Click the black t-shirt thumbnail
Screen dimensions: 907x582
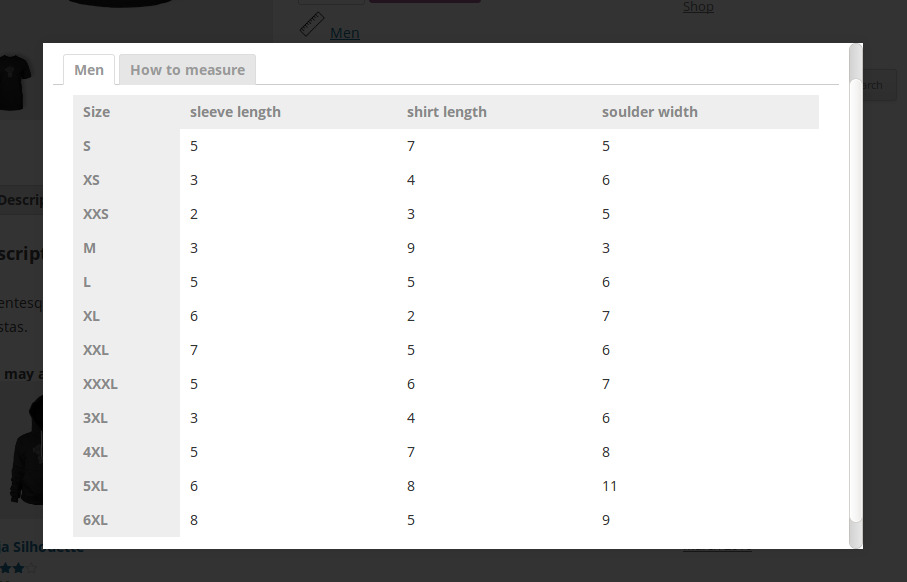(14, 82)
